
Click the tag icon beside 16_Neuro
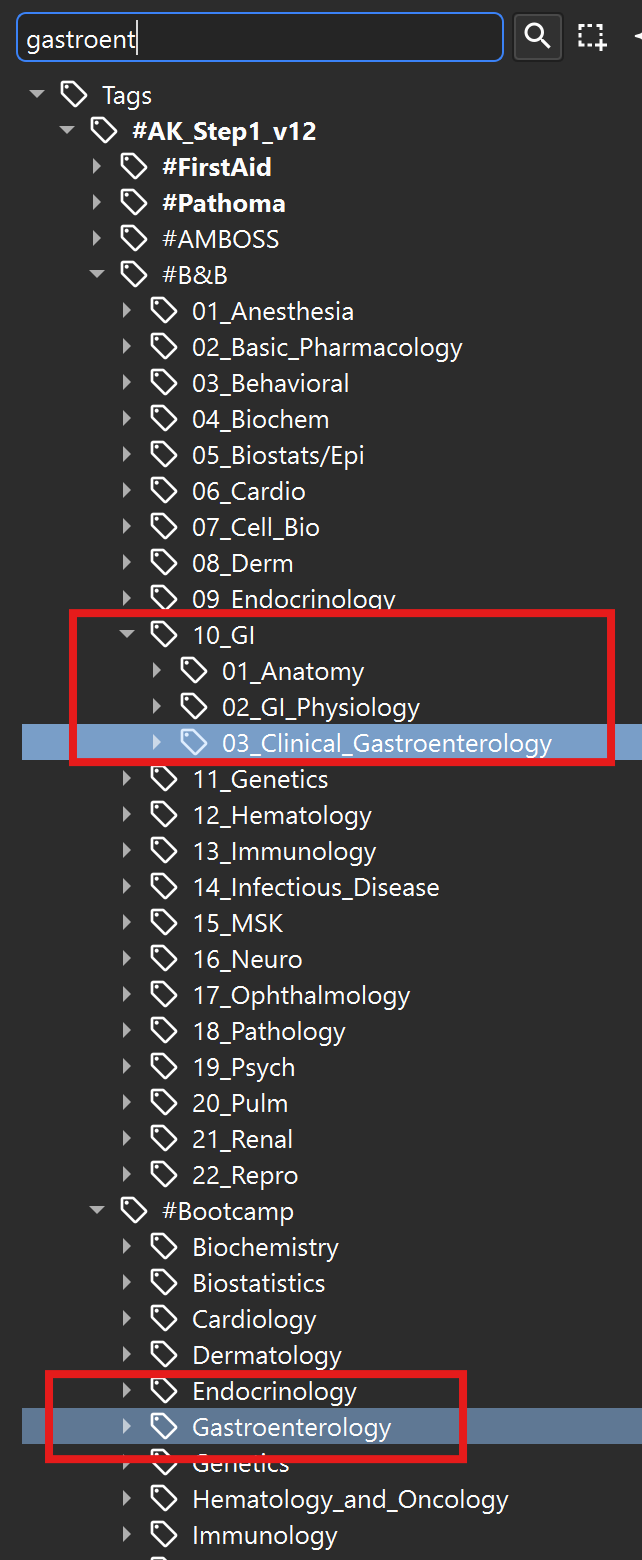[x=164, y=959]
